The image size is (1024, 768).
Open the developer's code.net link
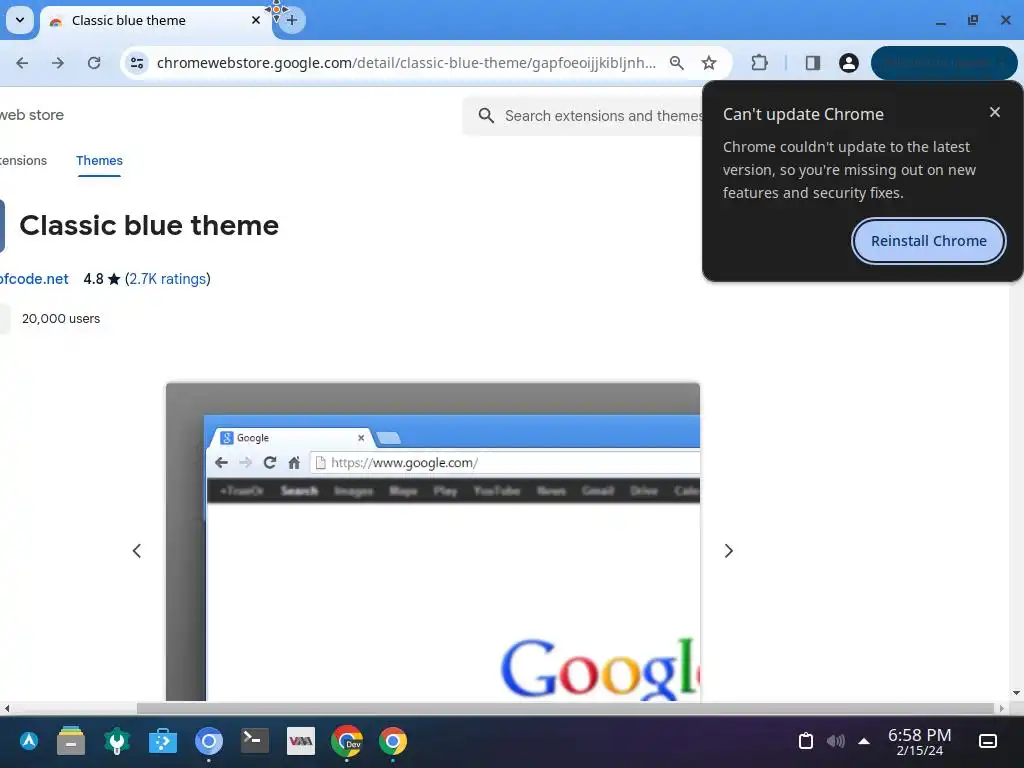pos(34,279)
